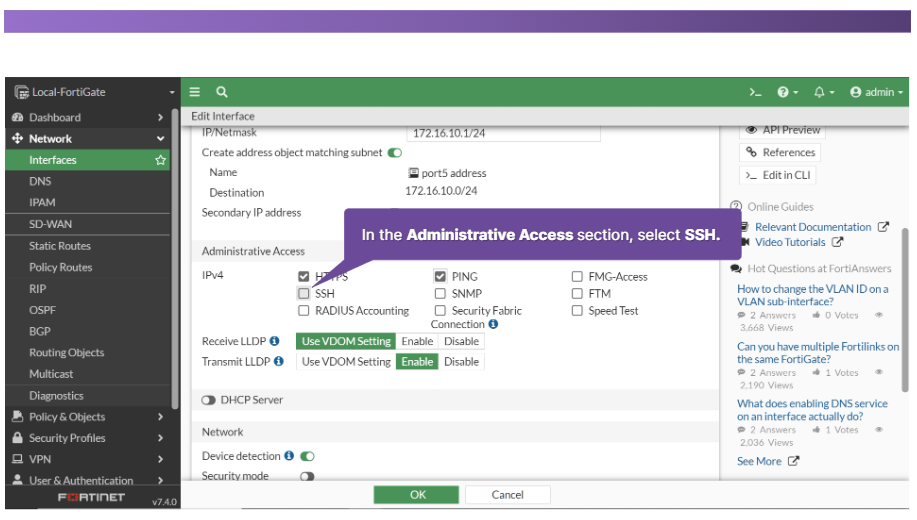The width and height of the screenshot is (917, 520).
Task: Open the search magnifier icon in header
Action: pos(222,92)
